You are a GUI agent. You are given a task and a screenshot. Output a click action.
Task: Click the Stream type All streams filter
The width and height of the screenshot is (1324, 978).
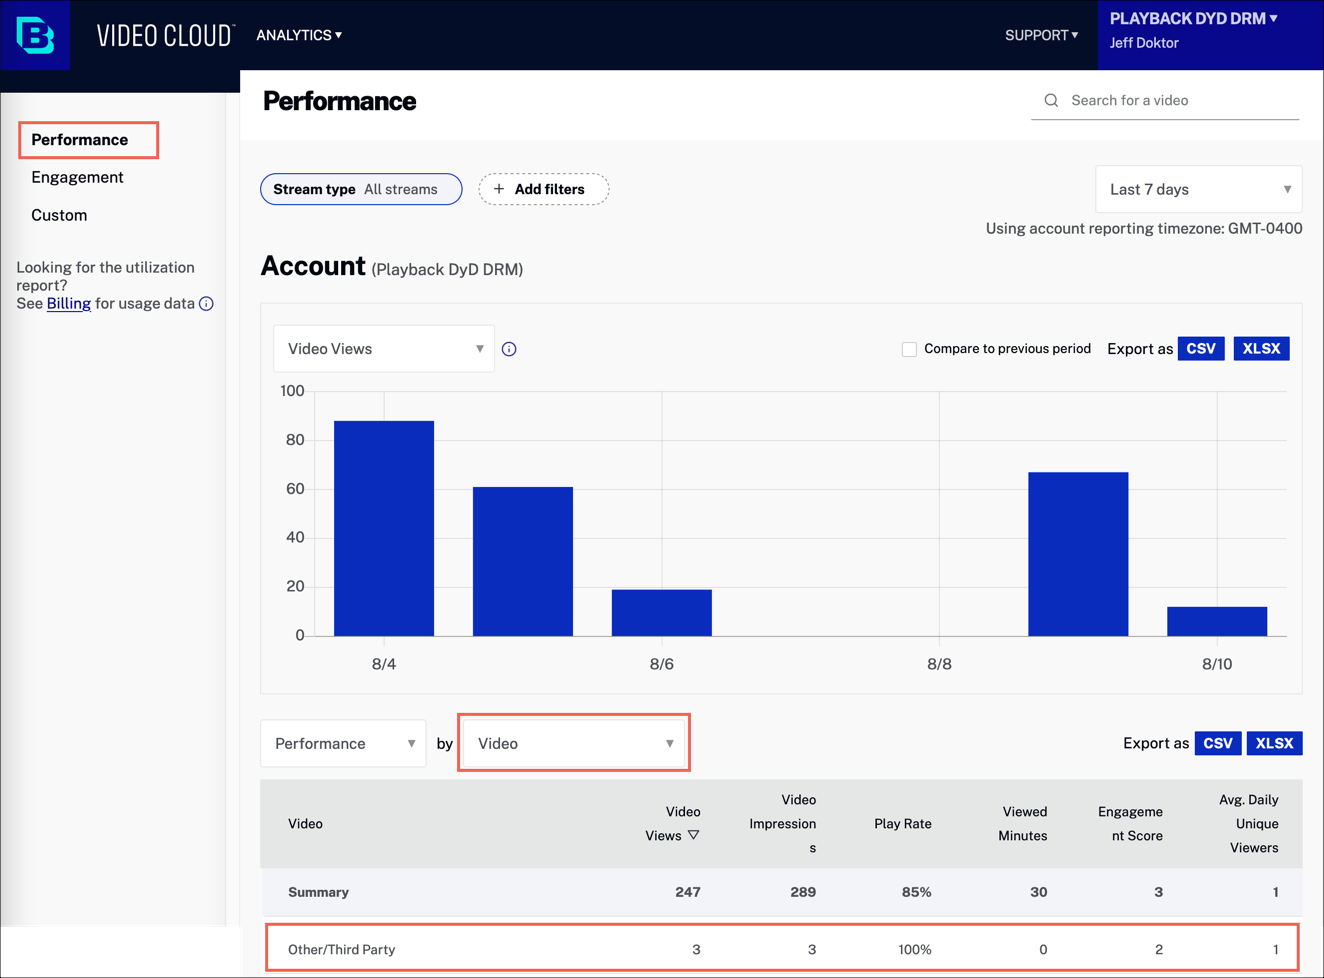pyautogui.click(x=361, y=189)
